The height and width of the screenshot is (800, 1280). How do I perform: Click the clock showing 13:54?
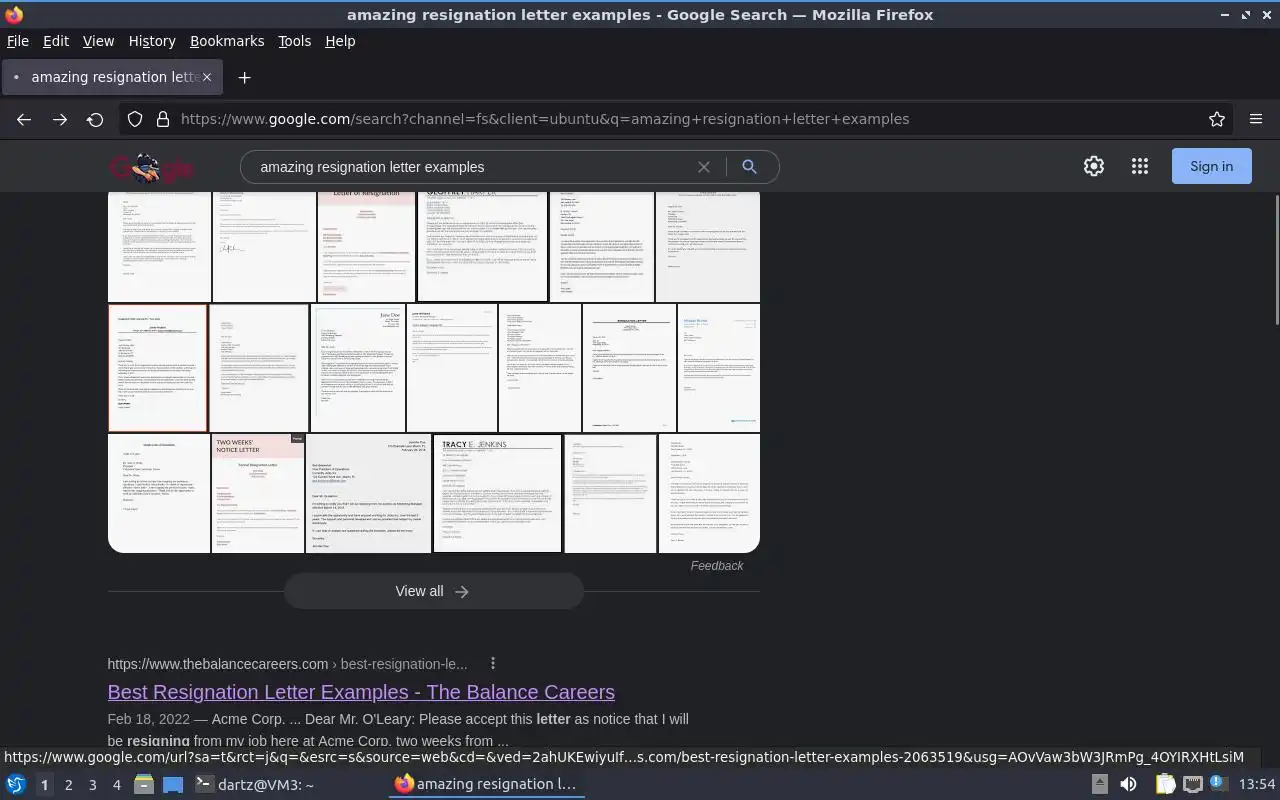pos(1257,785)
